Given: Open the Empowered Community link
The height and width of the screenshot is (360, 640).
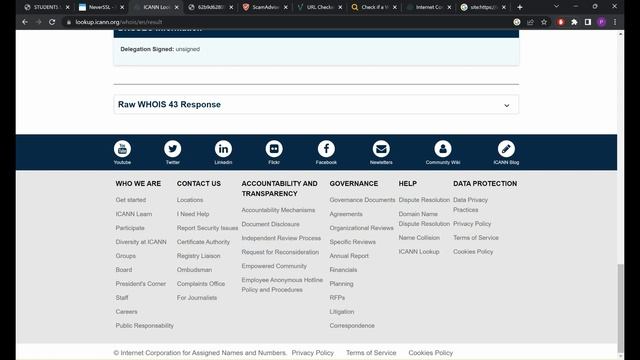Looking at the screenshot, I should point(274,266).
